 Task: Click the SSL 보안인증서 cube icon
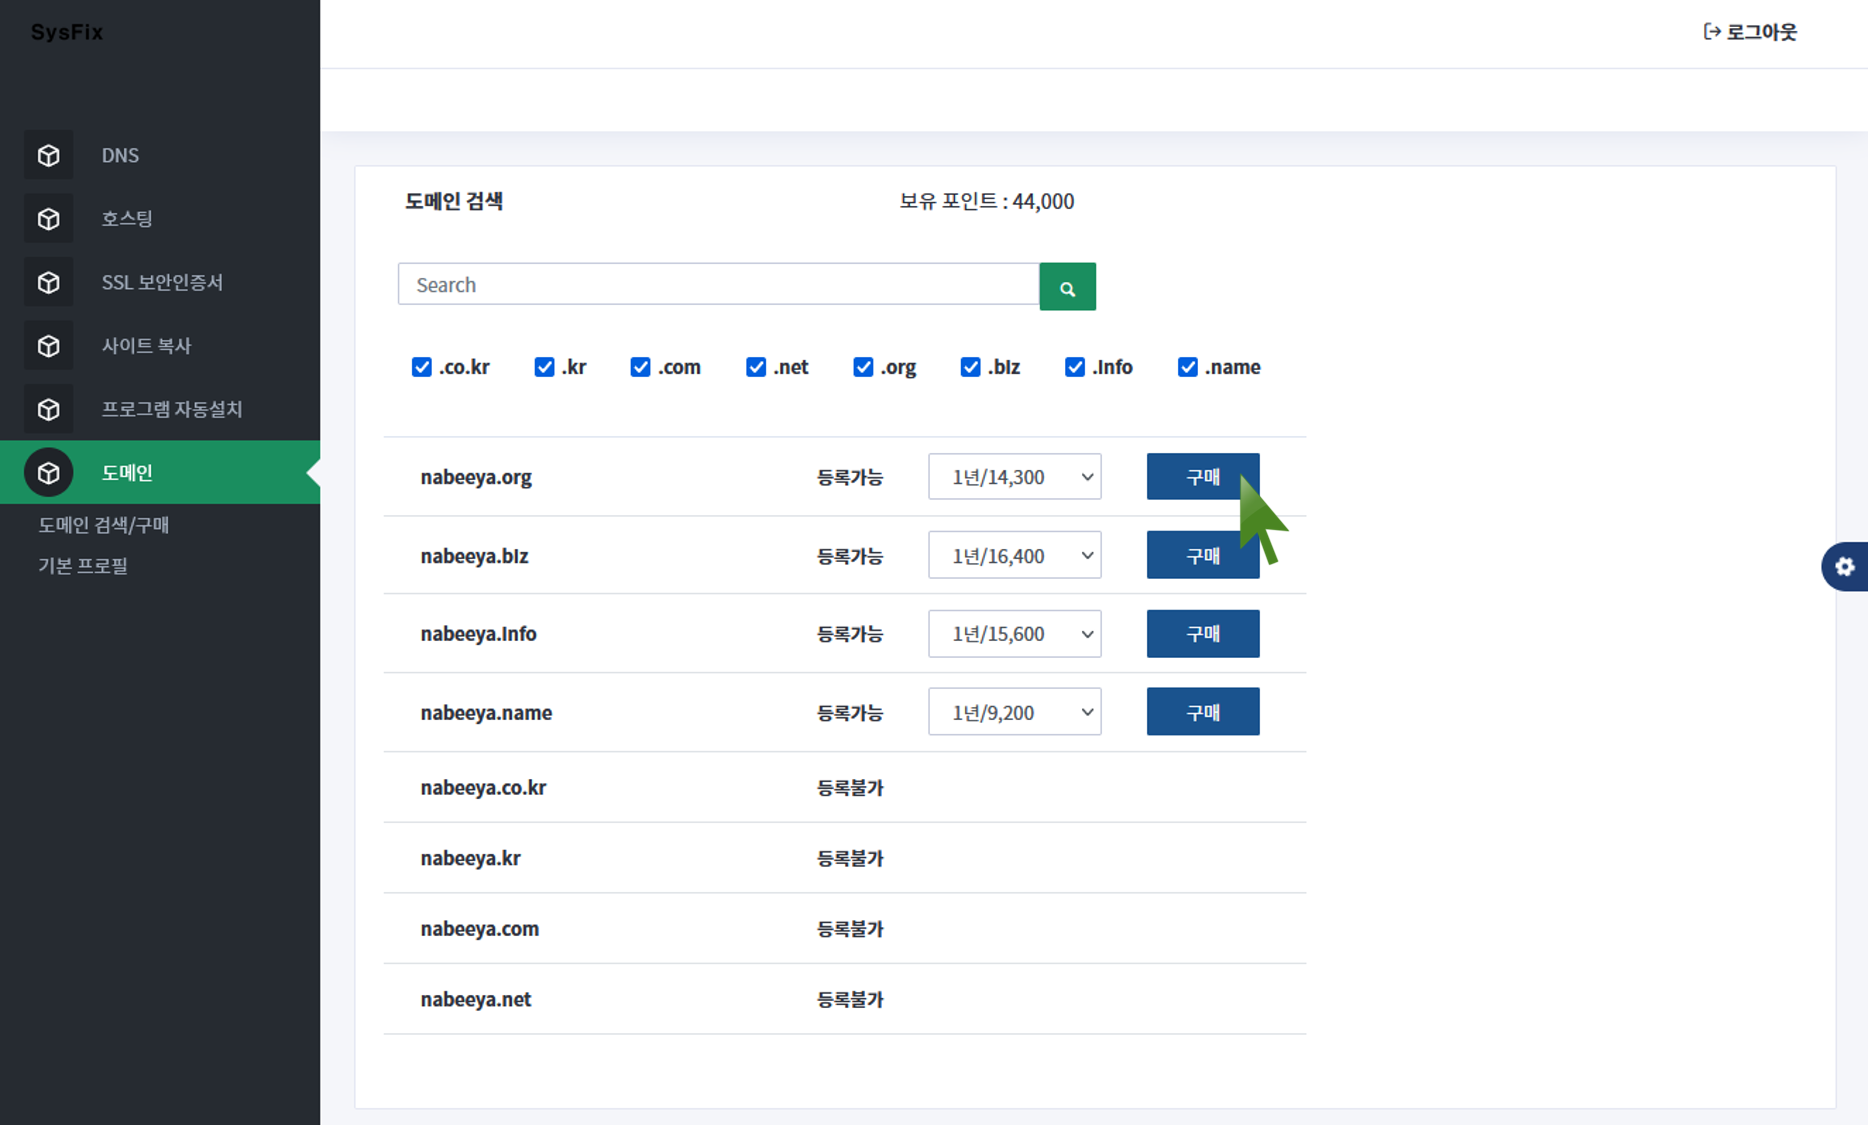[x=48, y=283]
